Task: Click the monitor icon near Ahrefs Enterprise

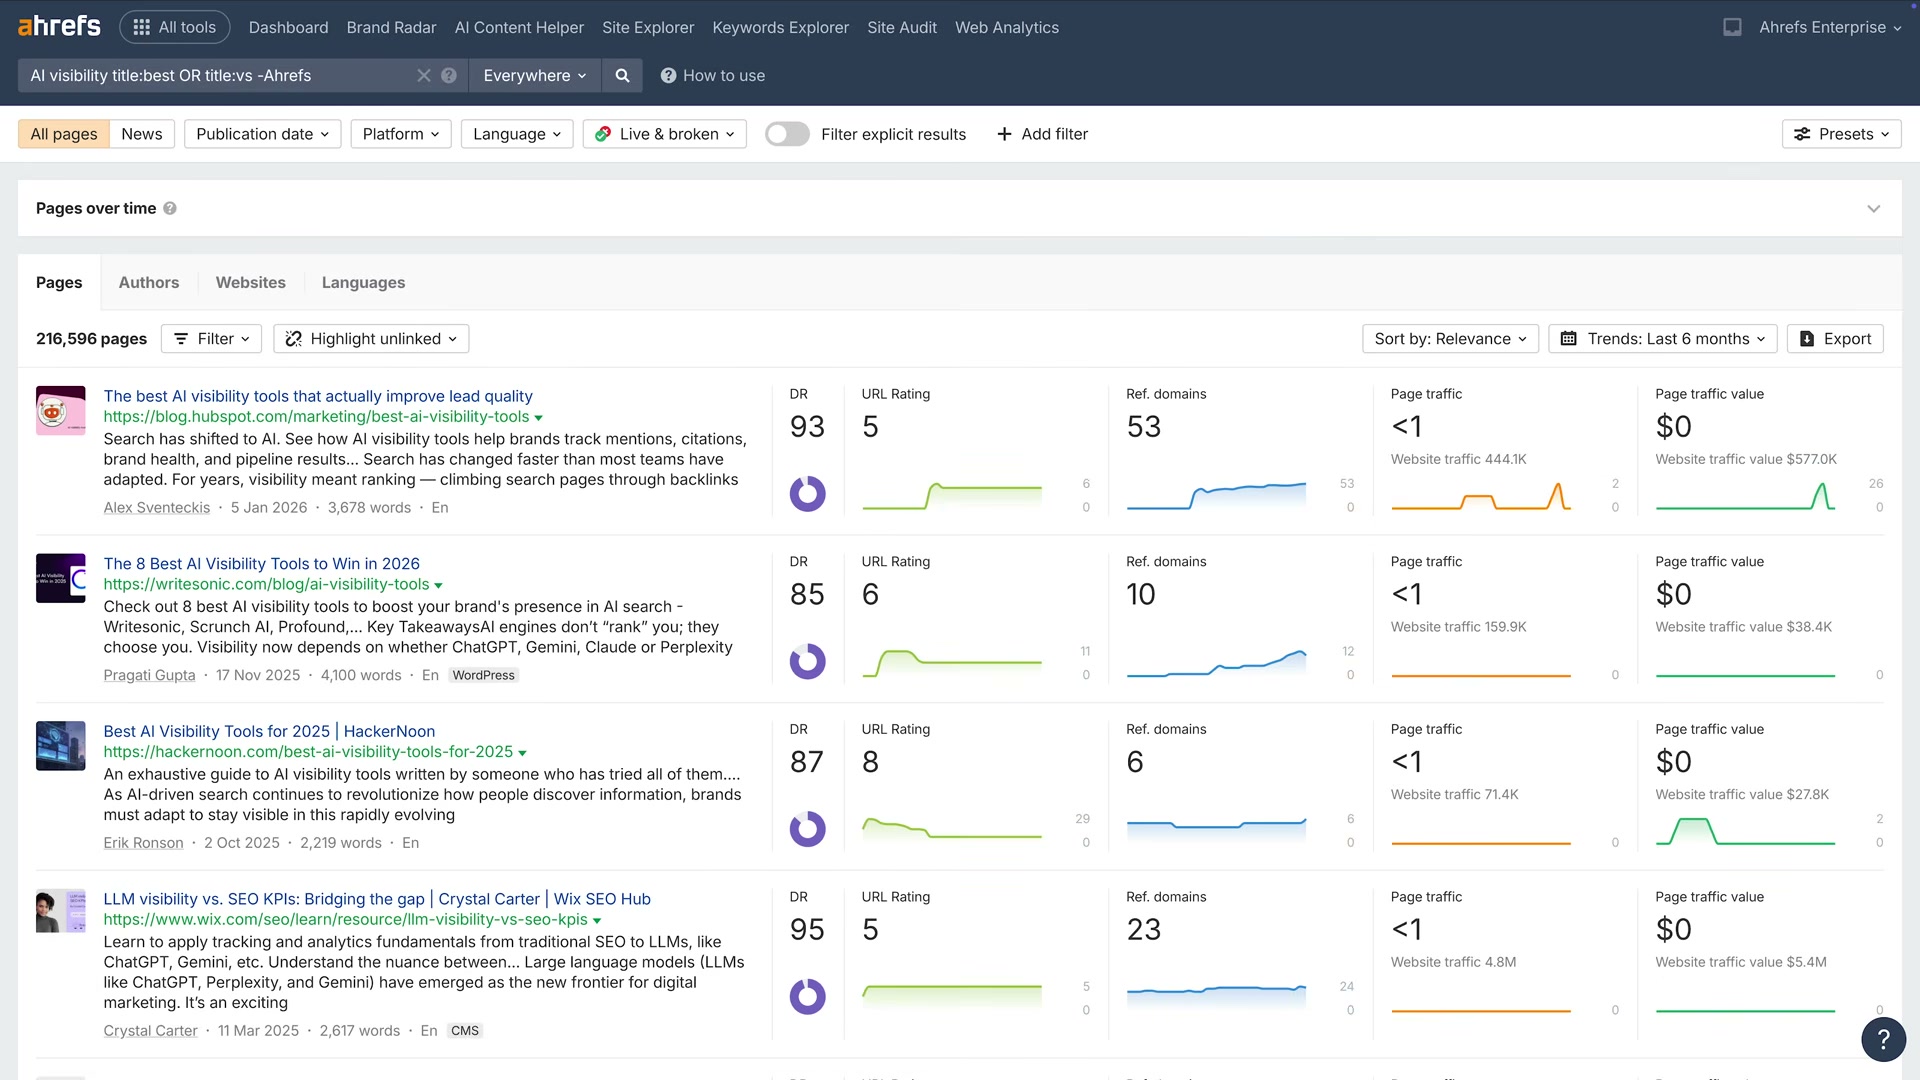Action: point(1732,27)
